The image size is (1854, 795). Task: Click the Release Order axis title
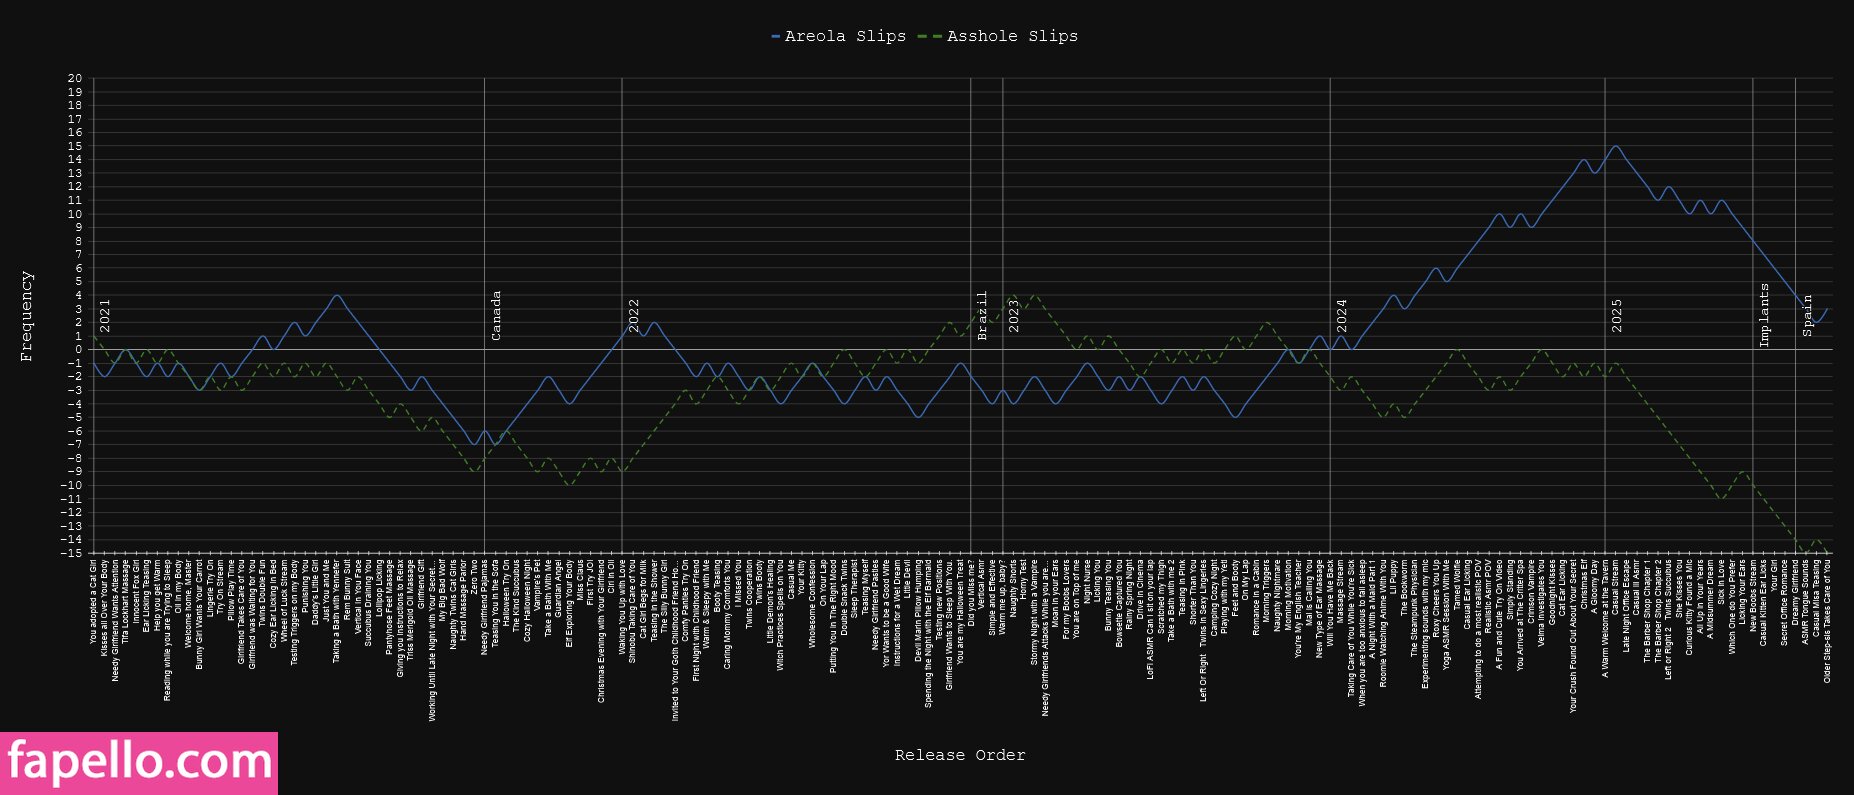(x=960, y=755)
